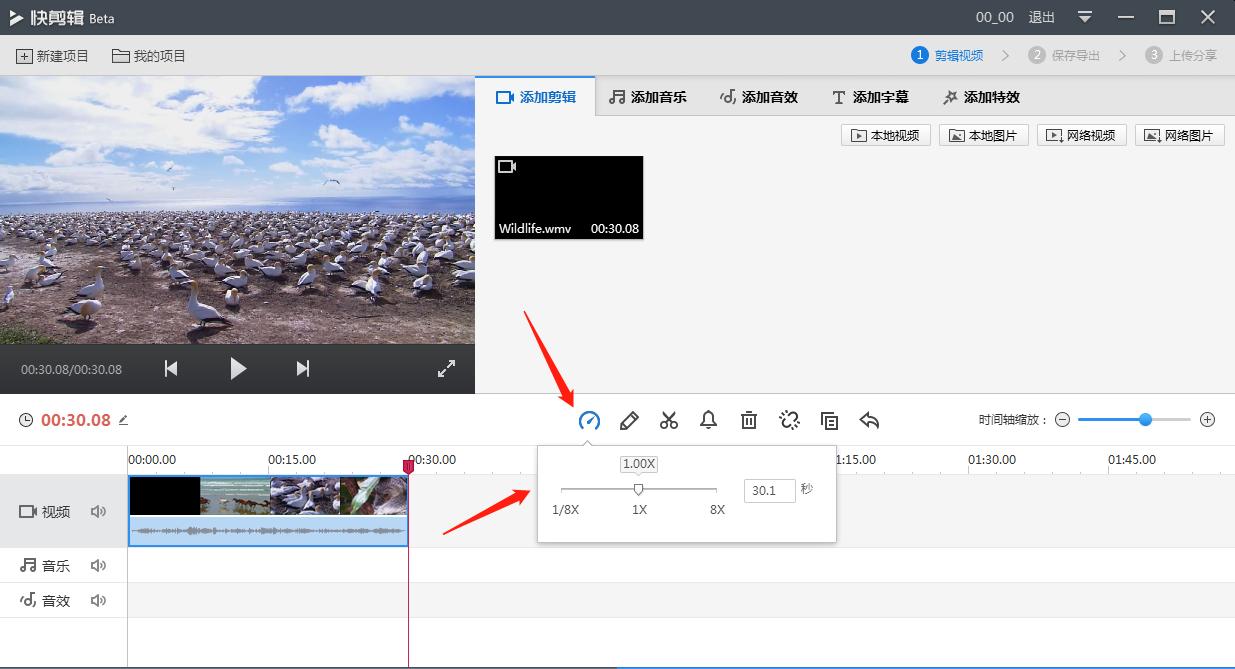Click the dashed circular arrow tool
1235x669 pixels.
[x=789, y=420]
